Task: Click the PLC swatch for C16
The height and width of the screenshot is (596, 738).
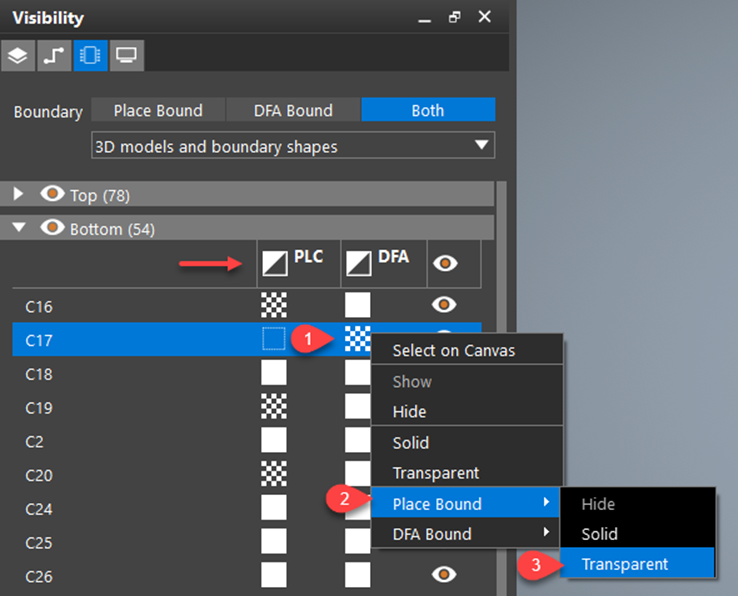Action: (274, 305)
